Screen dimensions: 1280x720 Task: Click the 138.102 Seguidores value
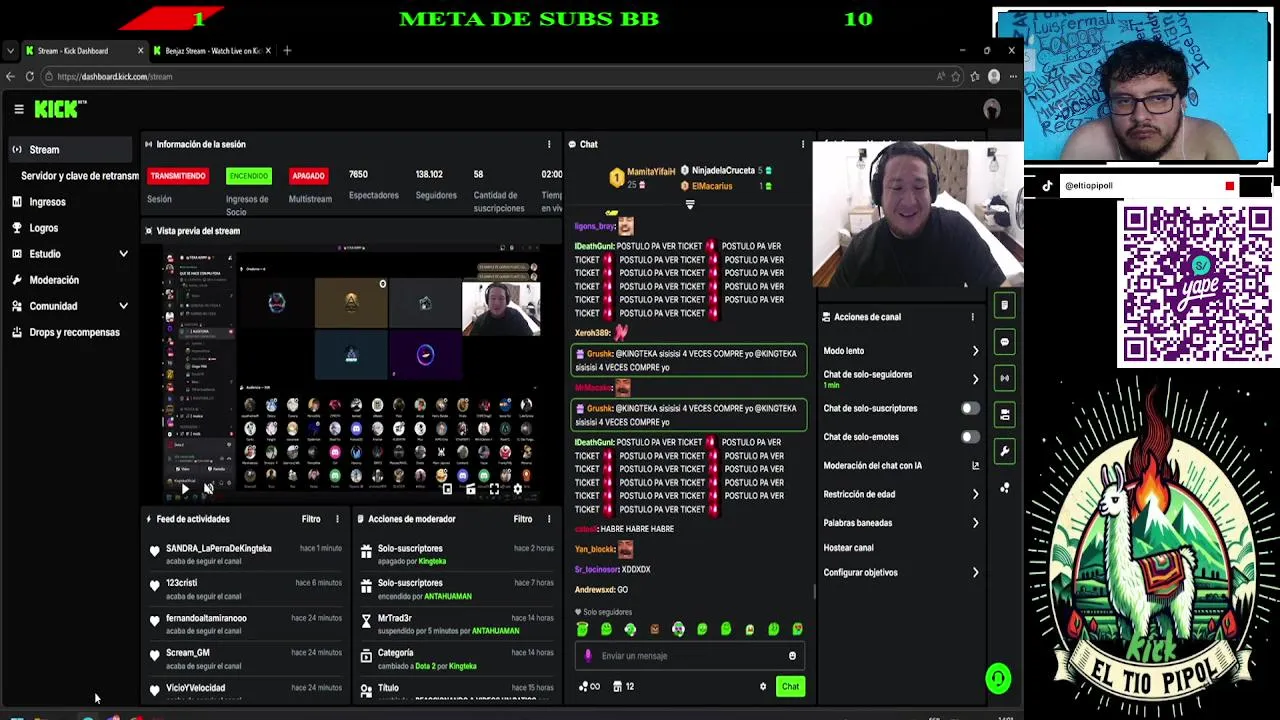tap(429, 175)
